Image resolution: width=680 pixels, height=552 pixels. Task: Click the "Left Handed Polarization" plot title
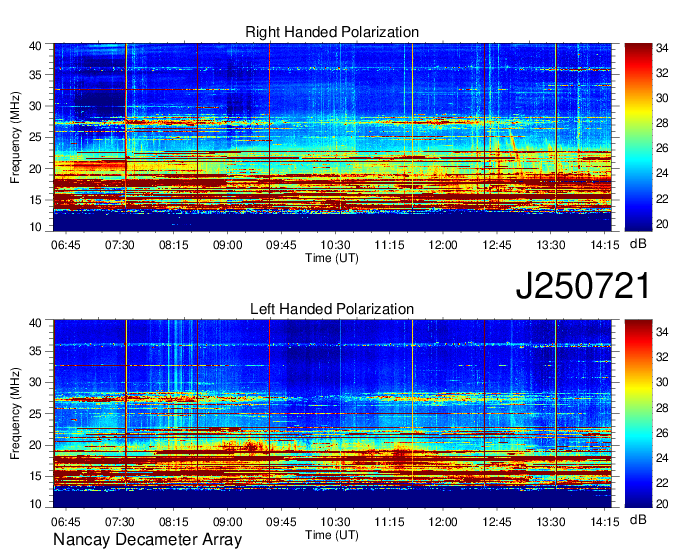pos(332,309)
